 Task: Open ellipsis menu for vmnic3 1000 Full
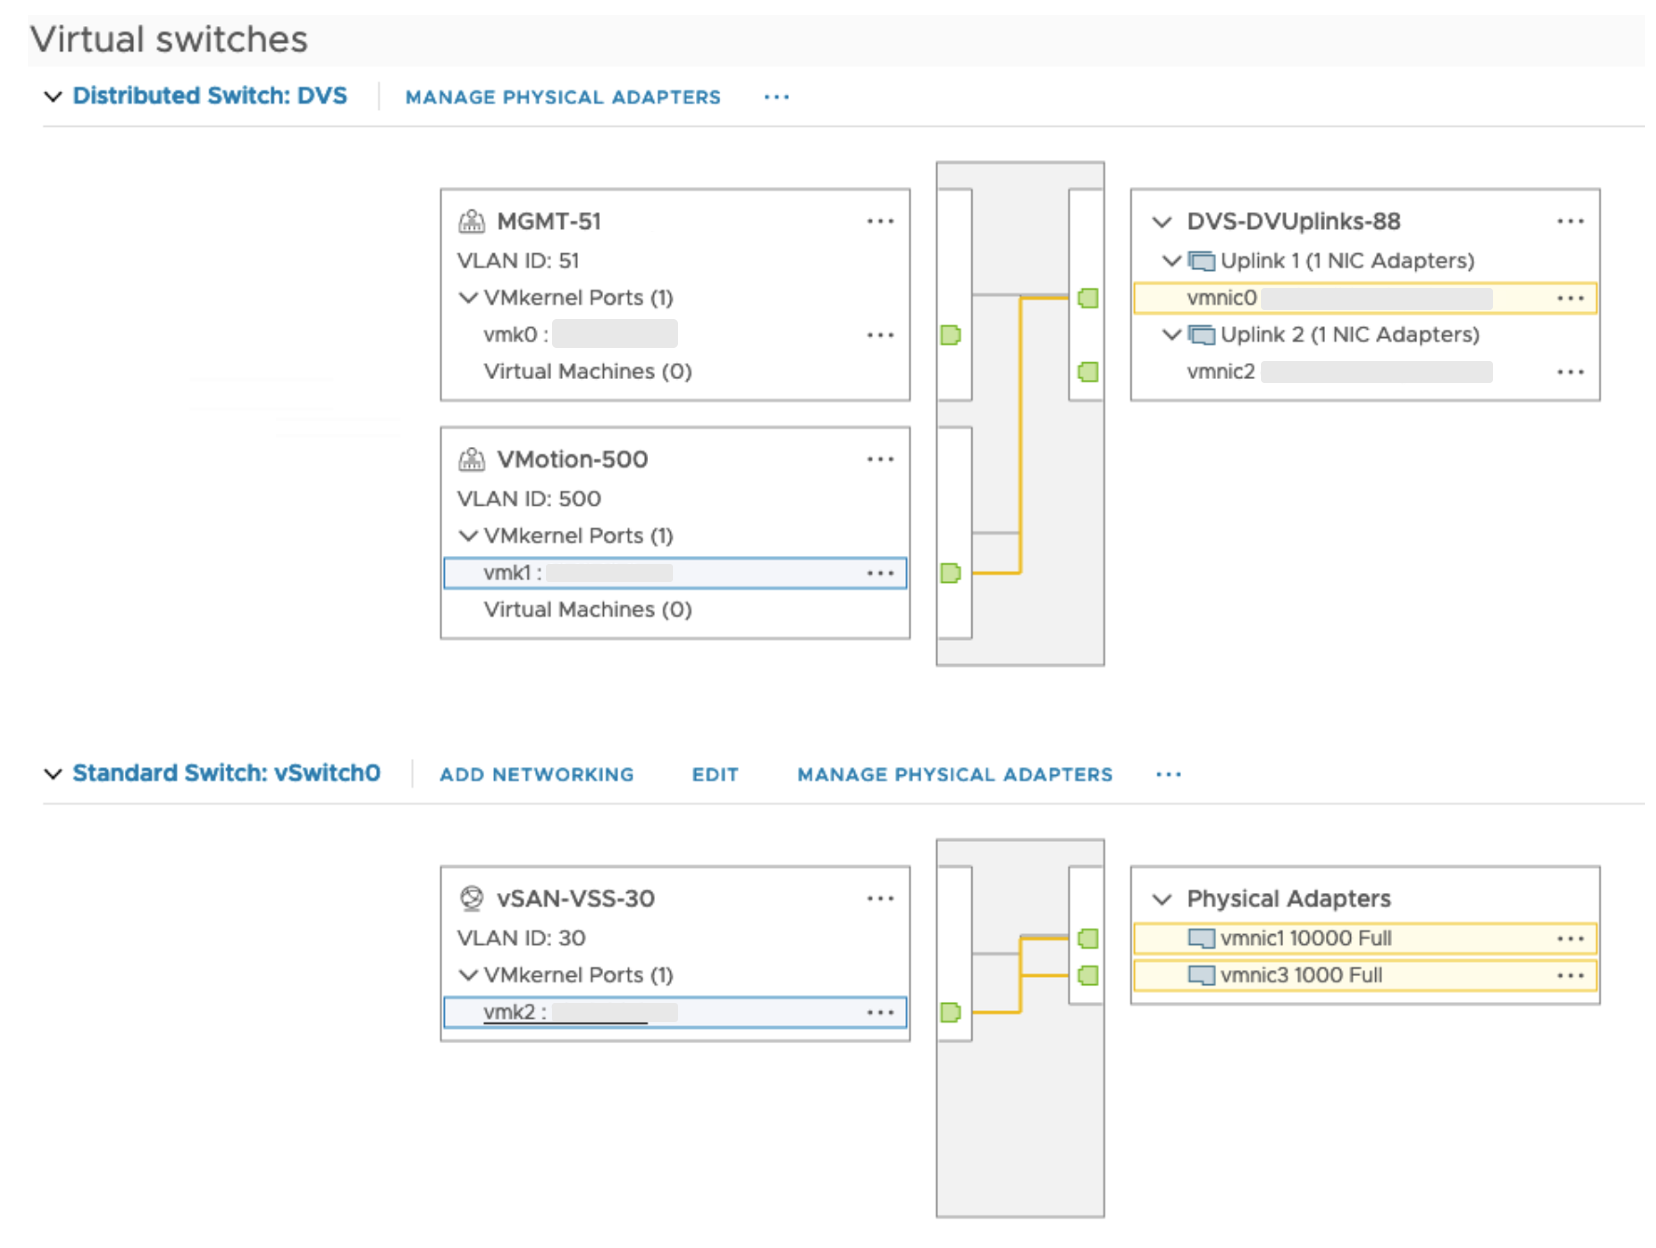coord(1570,975)
